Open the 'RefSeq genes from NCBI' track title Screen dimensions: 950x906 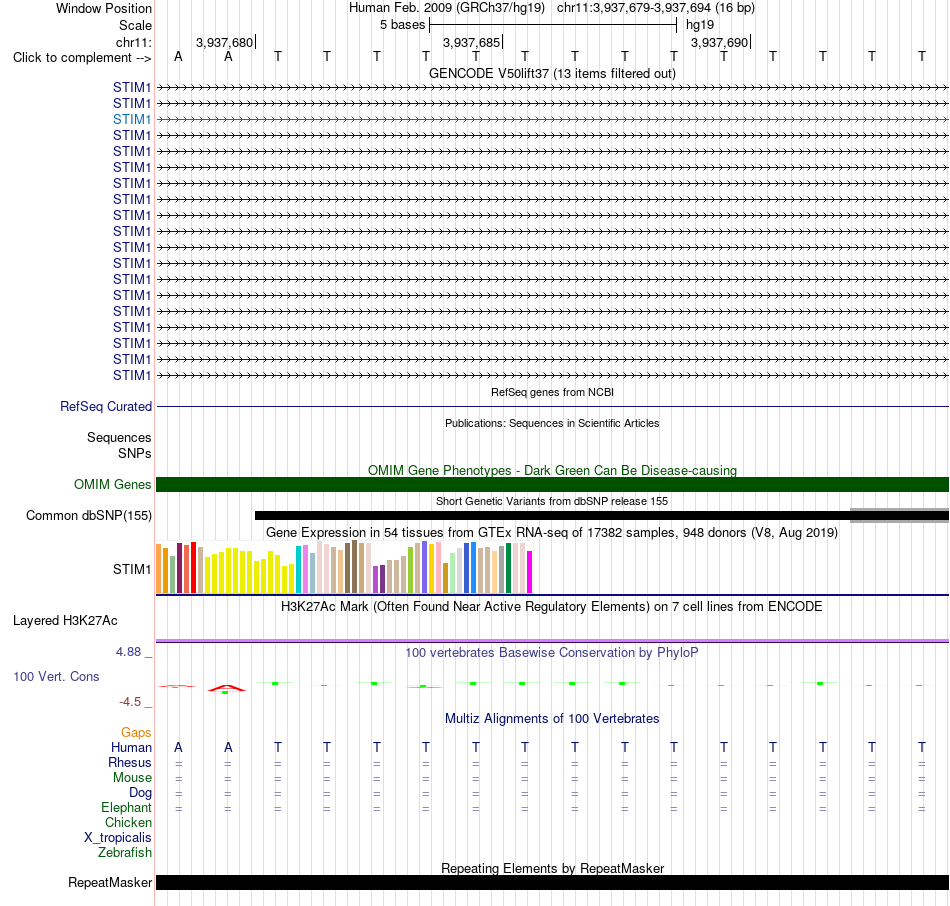point(552,392)
